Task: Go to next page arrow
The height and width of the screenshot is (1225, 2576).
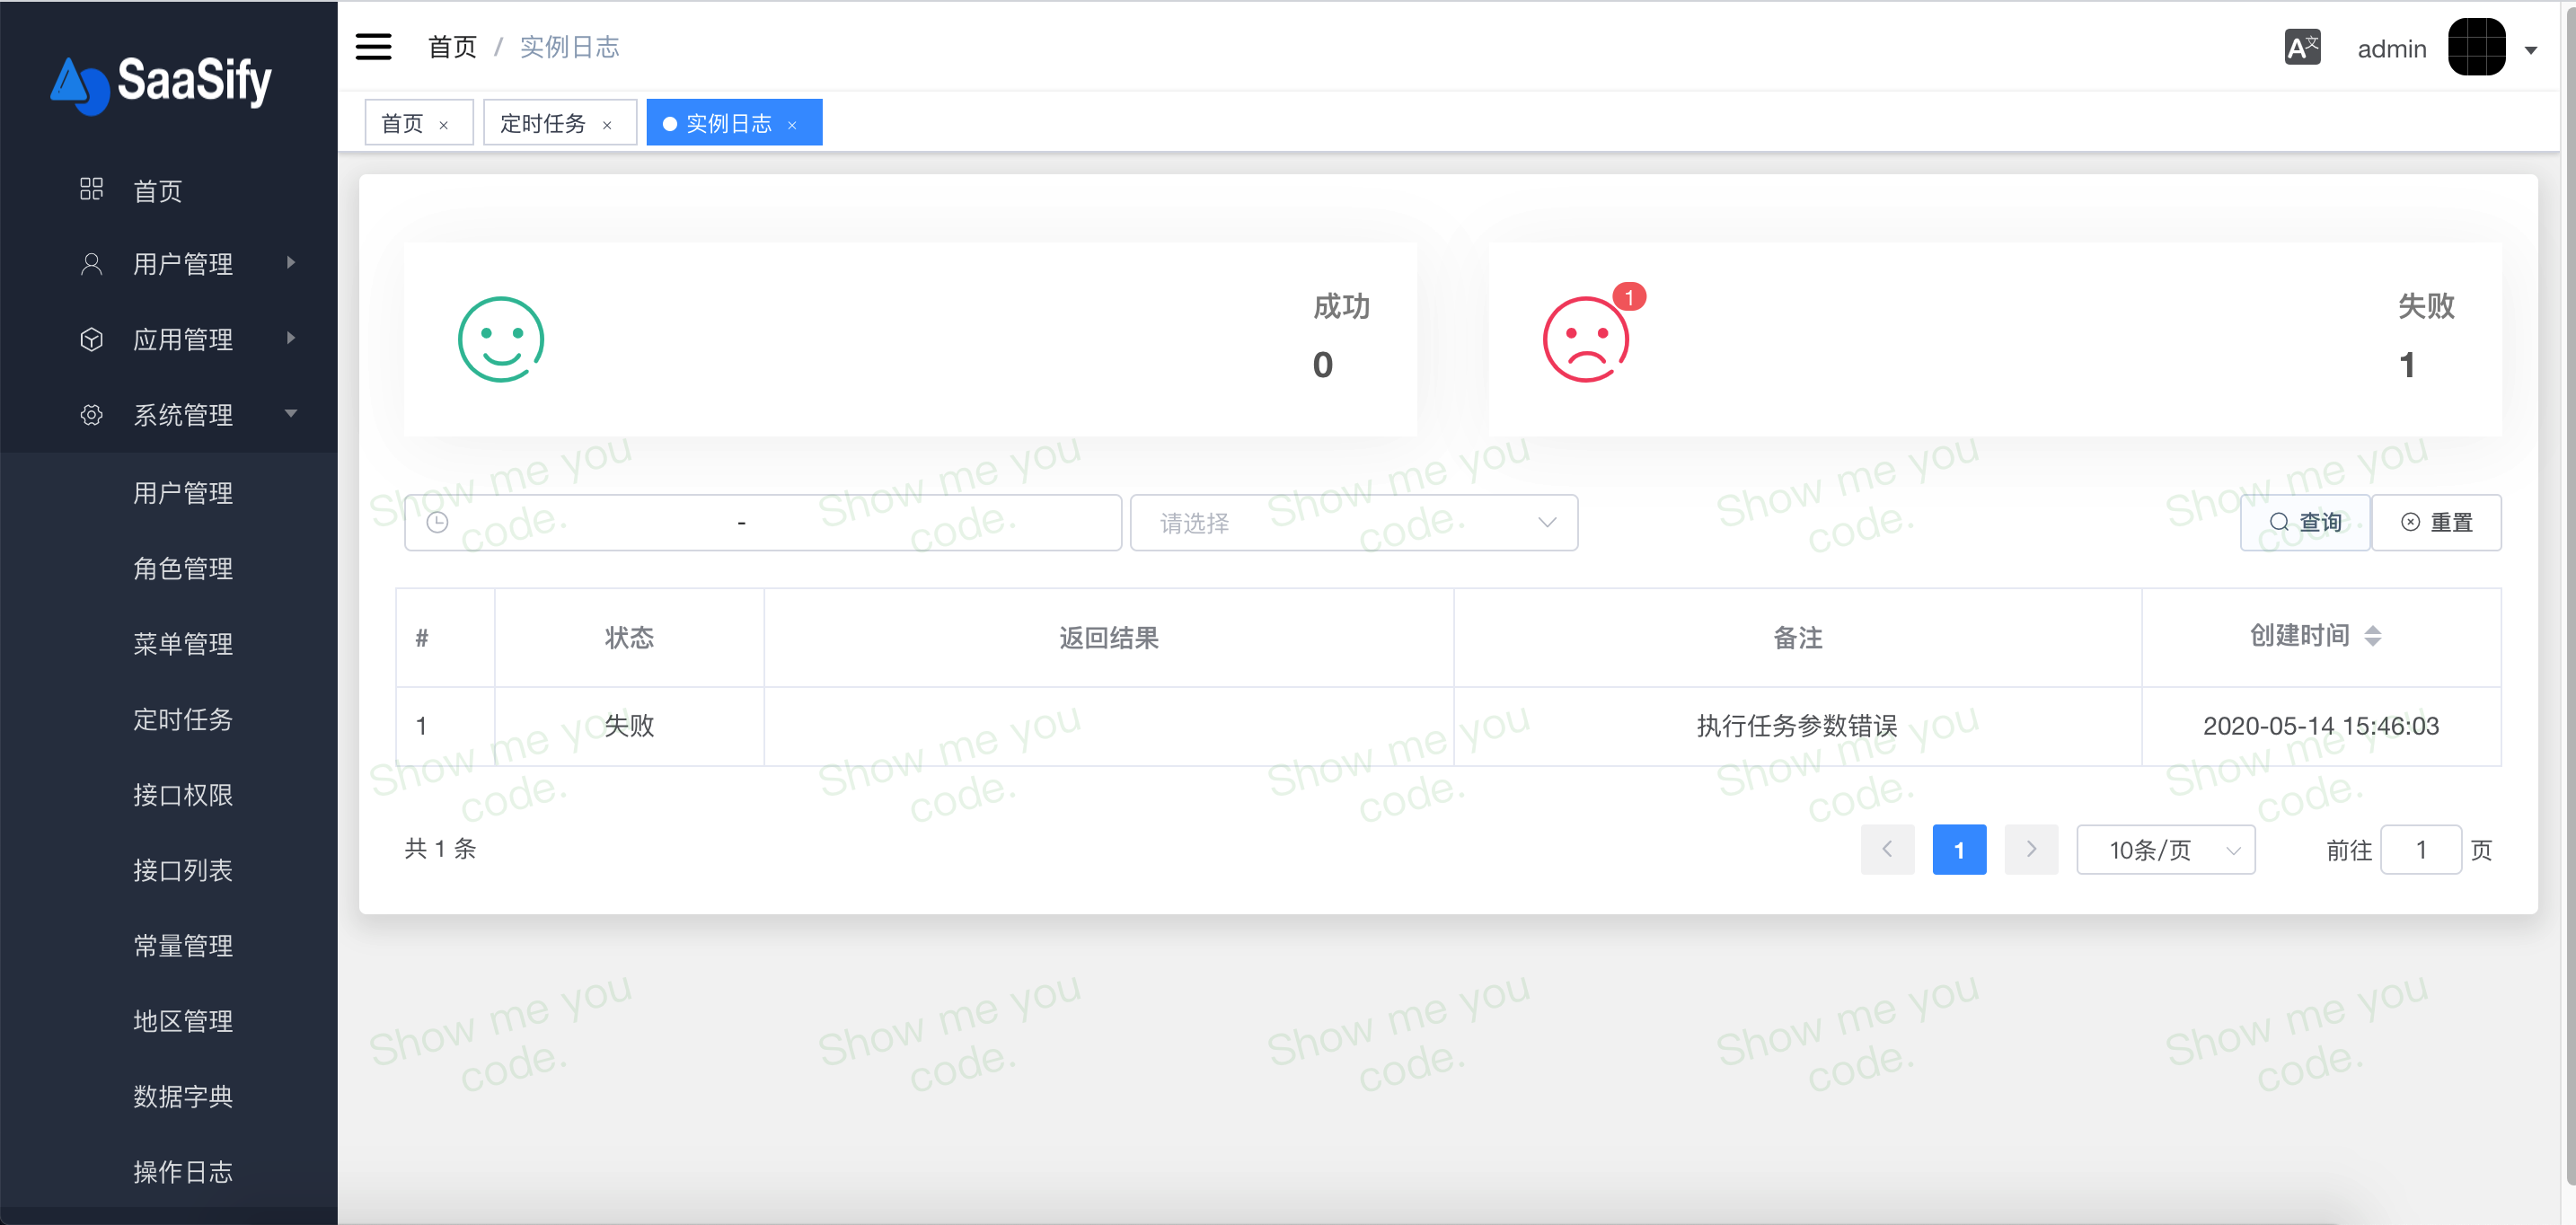Action: coord(2031,850)
